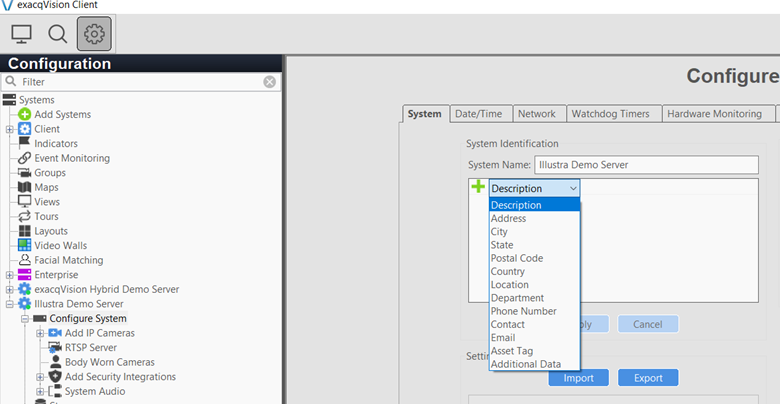780x404 pixels.
Task: Click the Config gear toolbar icon
Action: [x=94, y=34]
